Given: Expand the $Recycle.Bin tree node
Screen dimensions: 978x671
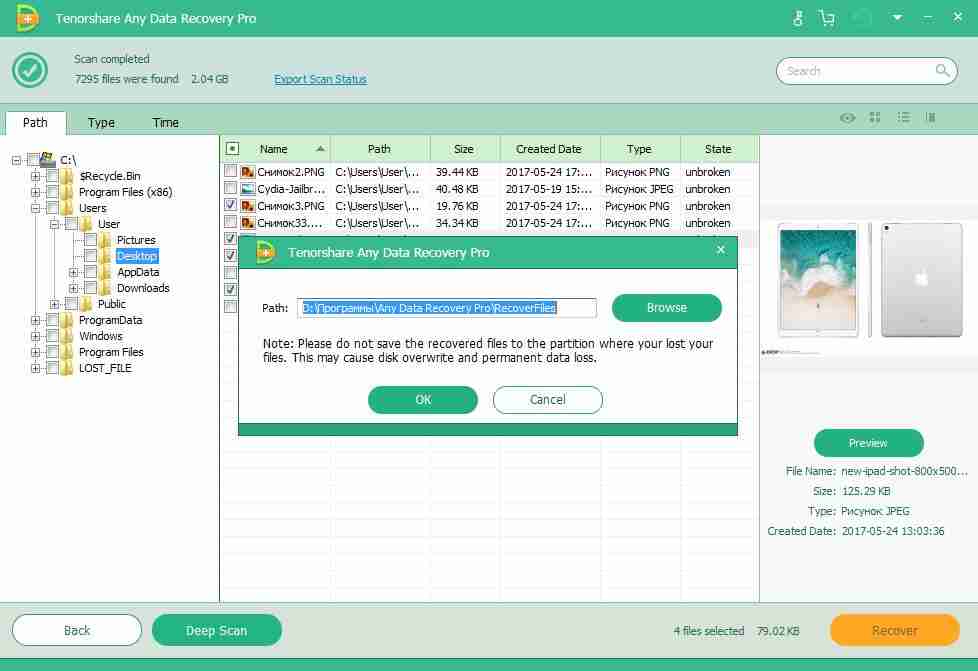Looking at the screenshot, I should click(x=36, y=176).
